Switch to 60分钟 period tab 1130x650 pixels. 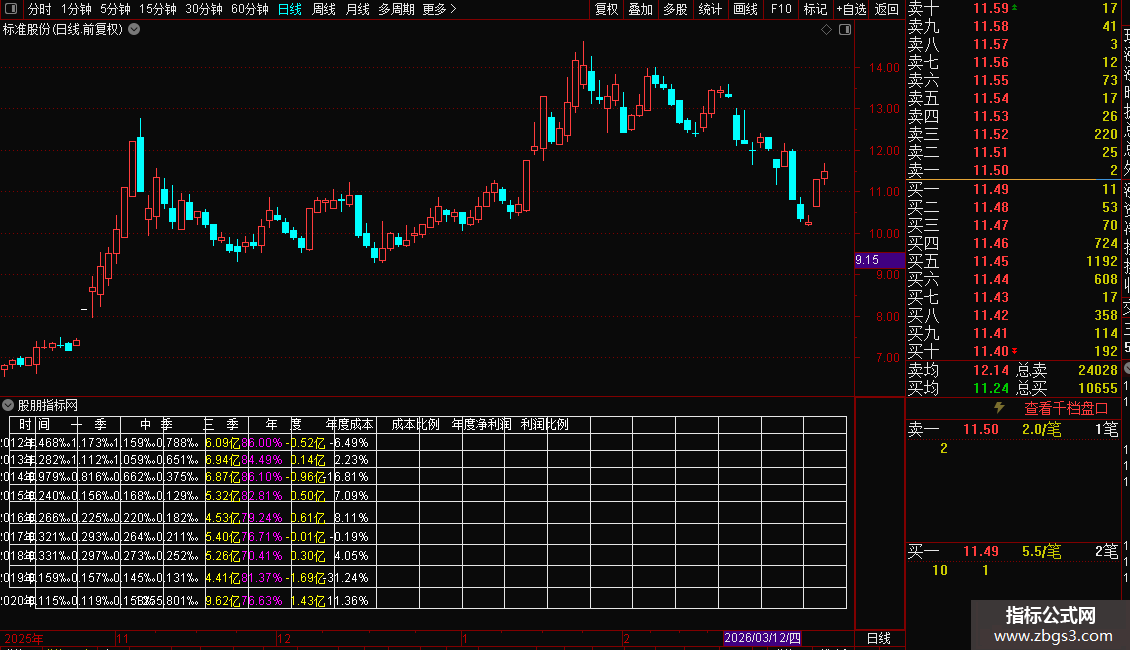point(250,9)
